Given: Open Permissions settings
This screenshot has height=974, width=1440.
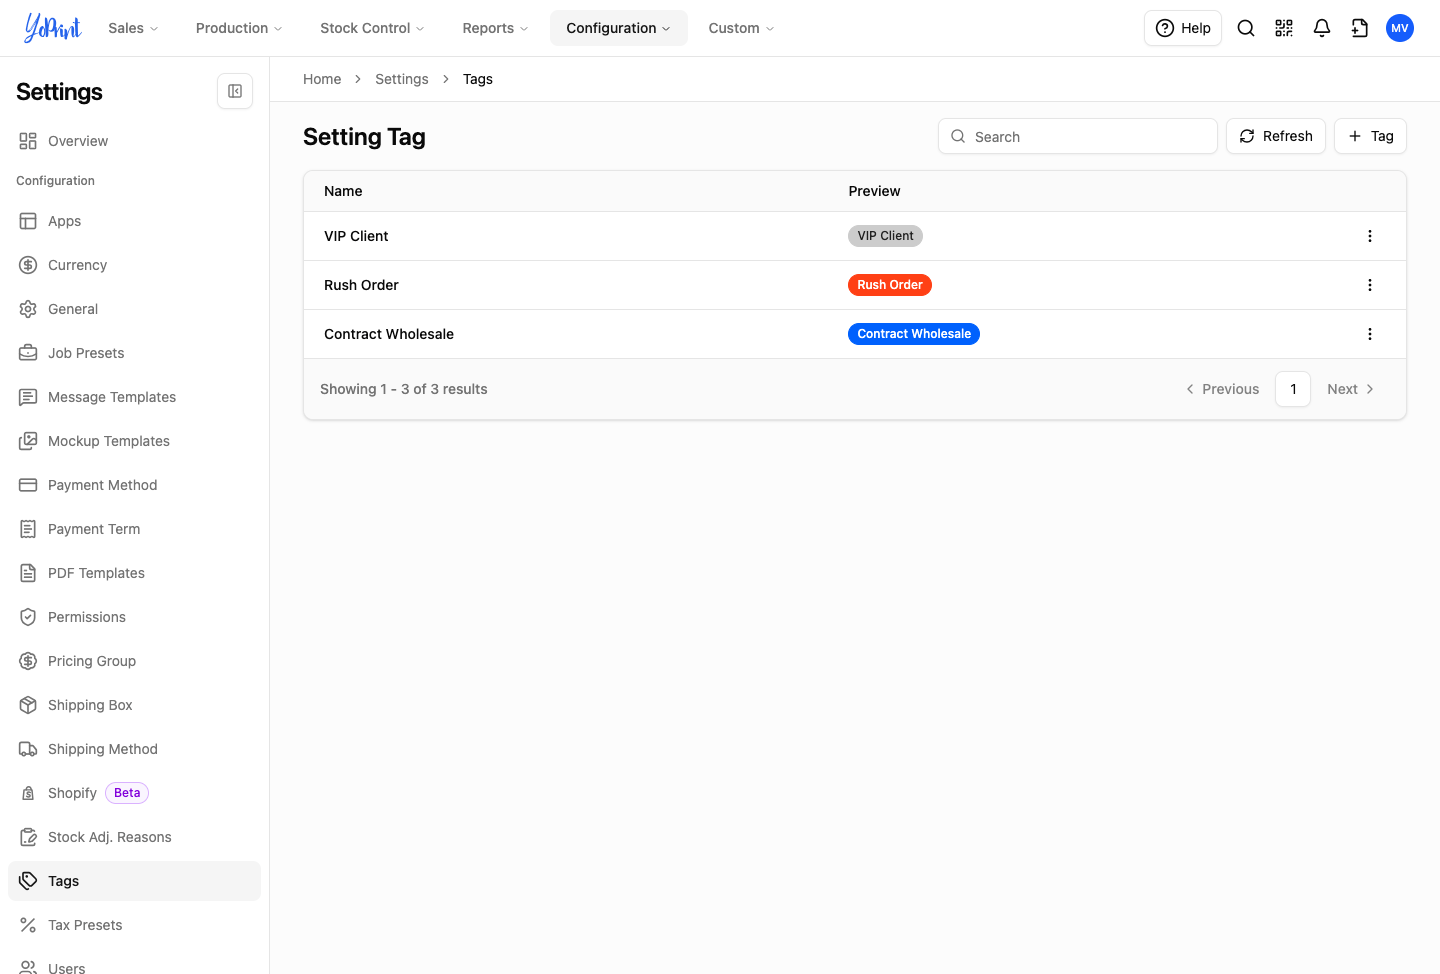Looking at the screenshot, I should point(134,617).
